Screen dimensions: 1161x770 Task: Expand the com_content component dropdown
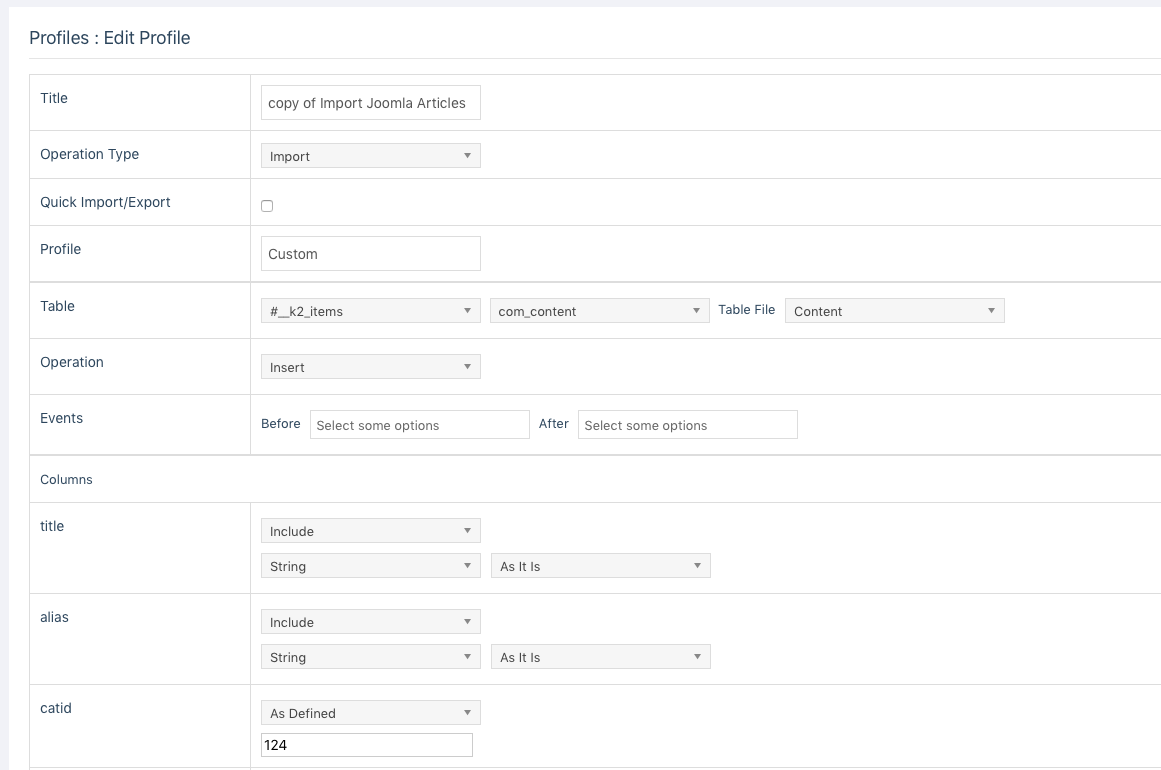pos(599,311)
